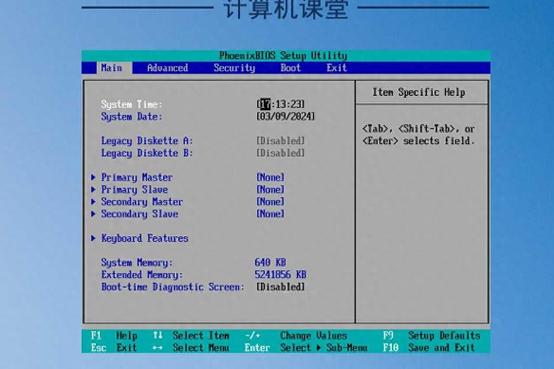Select the System Date value 03/09/2024
Image resolution: width=554 pixels, height=369 pixels.
click(285, 117)
